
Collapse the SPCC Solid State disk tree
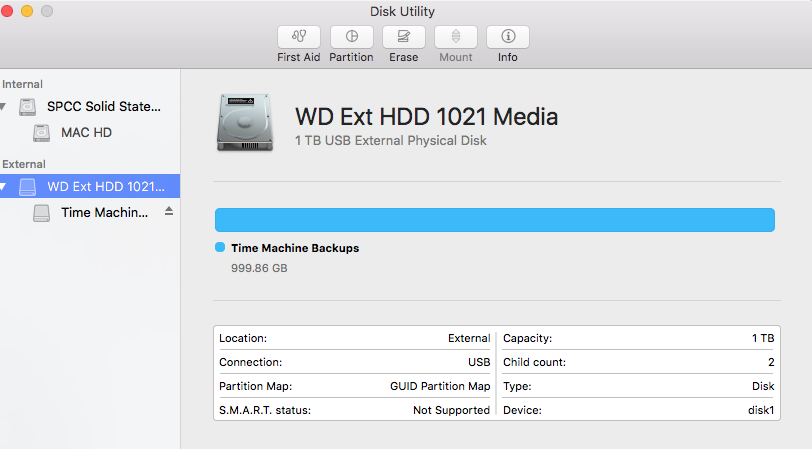tap(4, 107)
